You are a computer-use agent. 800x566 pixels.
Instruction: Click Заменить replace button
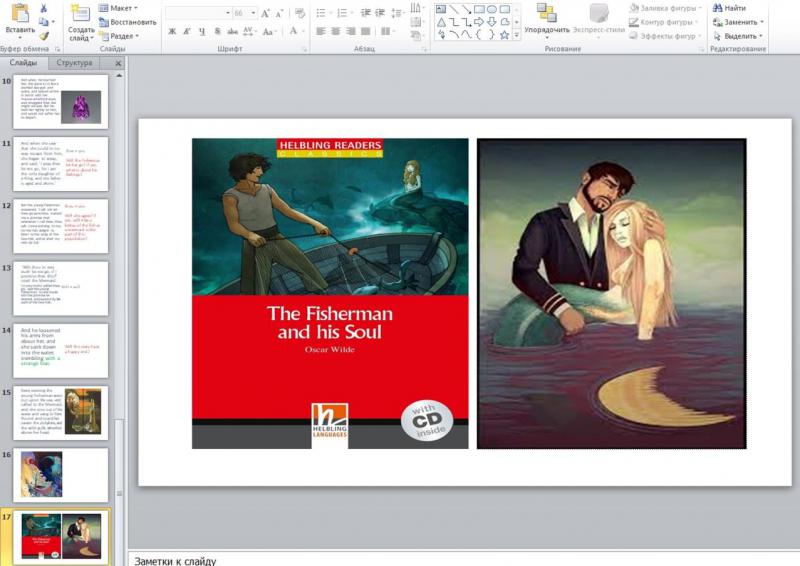738,22
